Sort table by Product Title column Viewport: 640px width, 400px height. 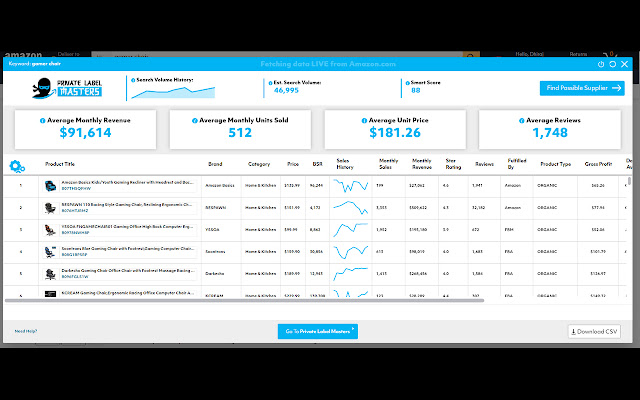pos(60,164)
